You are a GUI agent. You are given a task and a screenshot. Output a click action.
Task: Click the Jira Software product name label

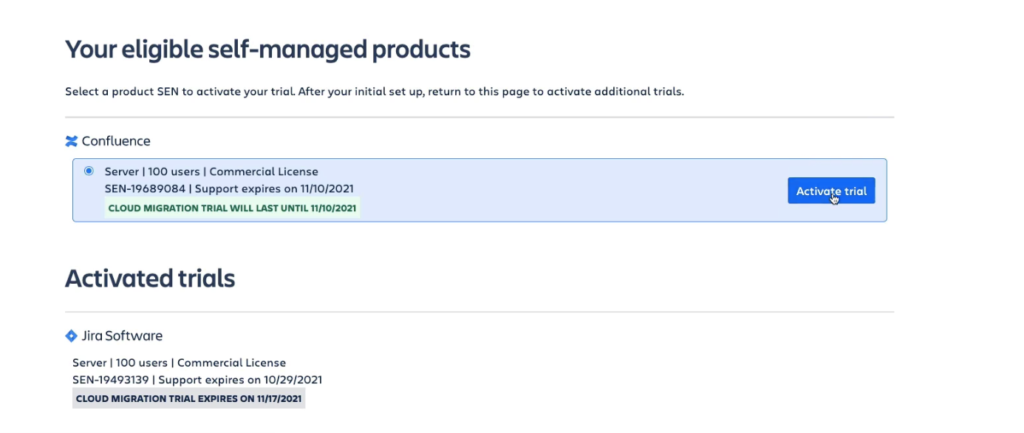pyautogui.click(x=121, y=336)
